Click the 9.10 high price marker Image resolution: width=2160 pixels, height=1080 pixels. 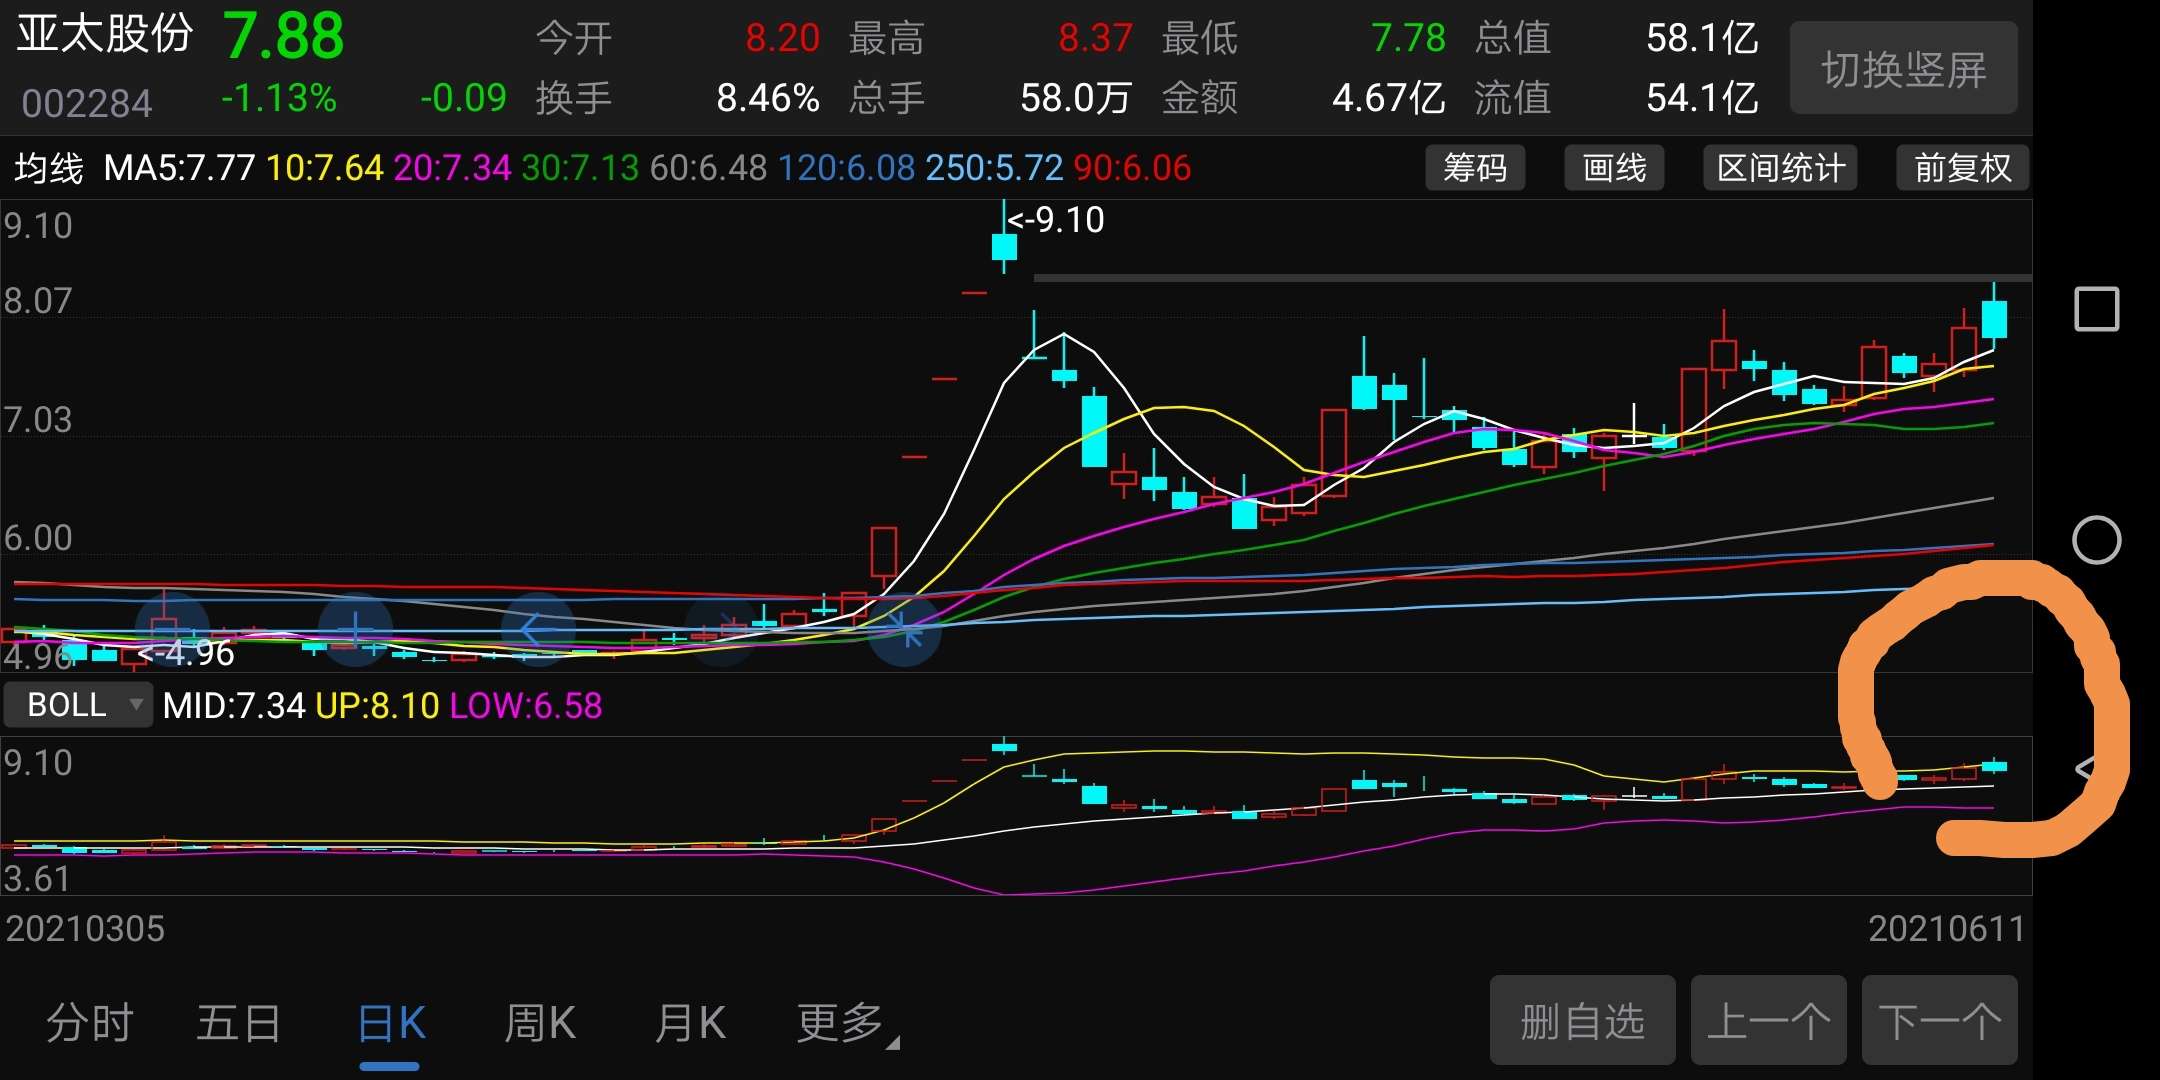point(1056,219)
